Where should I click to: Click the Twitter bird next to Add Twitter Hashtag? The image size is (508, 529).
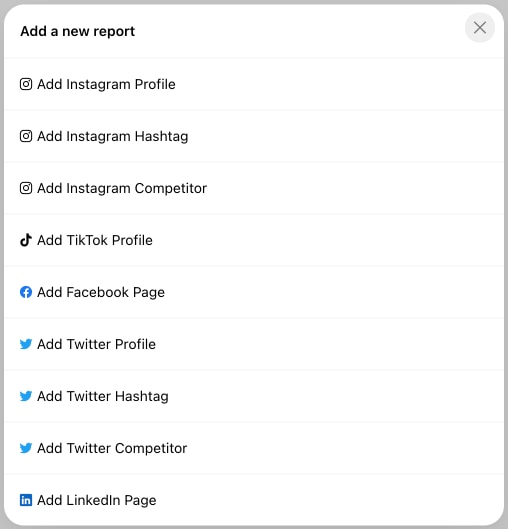(x=26, y=396)
